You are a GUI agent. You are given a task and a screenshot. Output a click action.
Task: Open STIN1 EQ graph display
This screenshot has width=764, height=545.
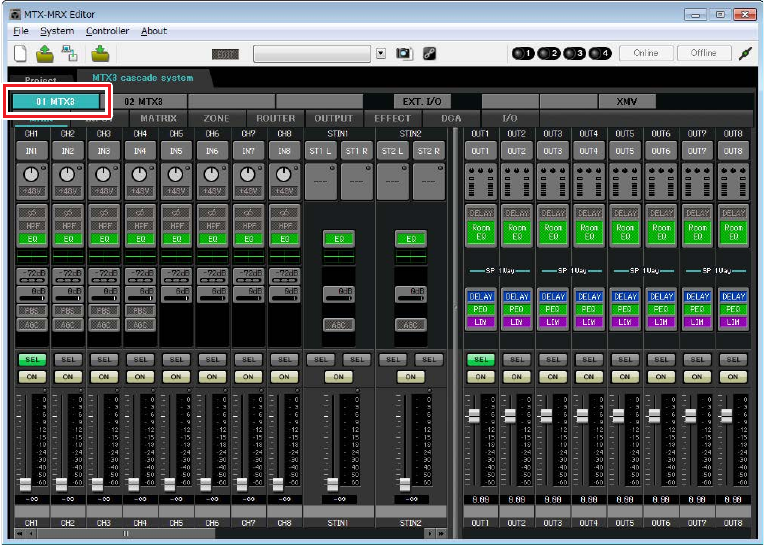(x=339, y=257)
